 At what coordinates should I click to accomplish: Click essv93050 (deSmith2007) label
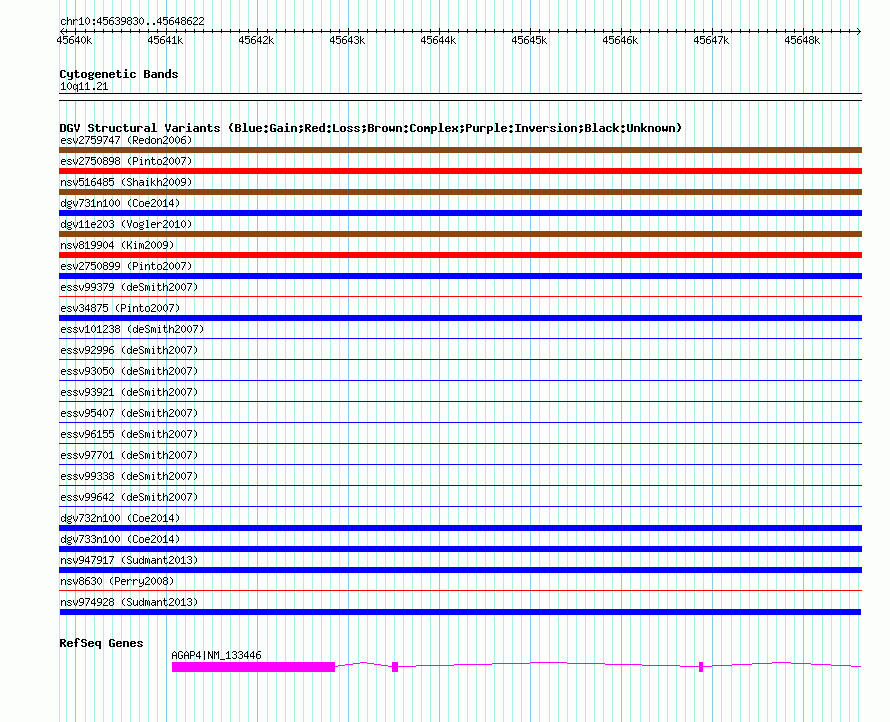coord(129,371)
